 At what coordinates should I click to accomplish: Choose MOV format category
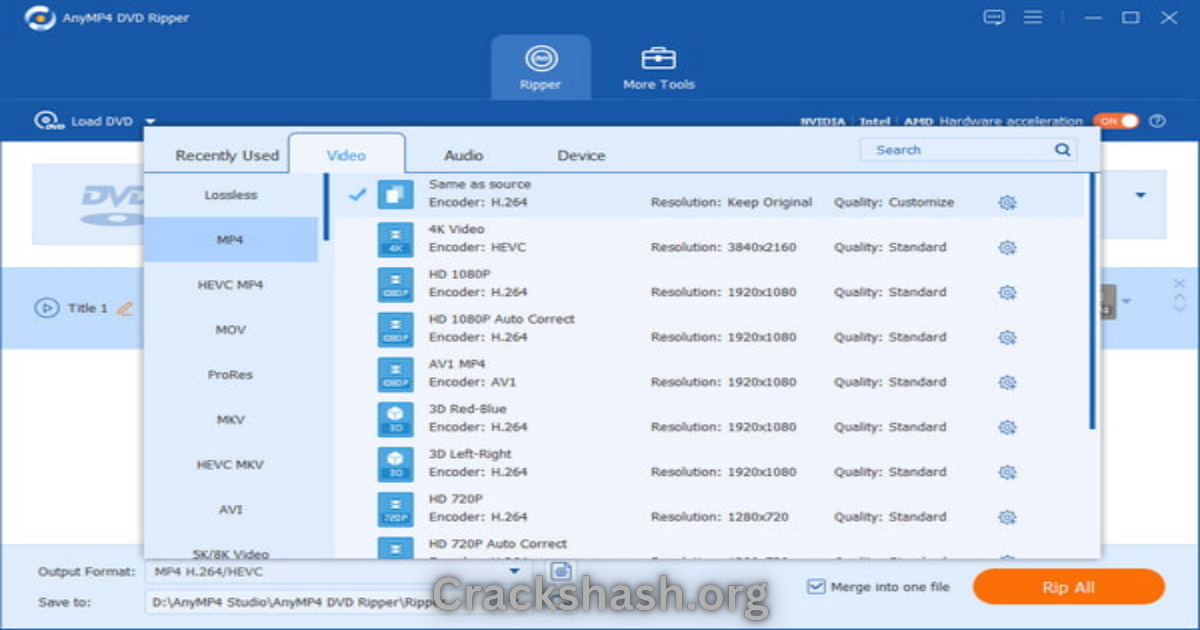coord(231,330)
